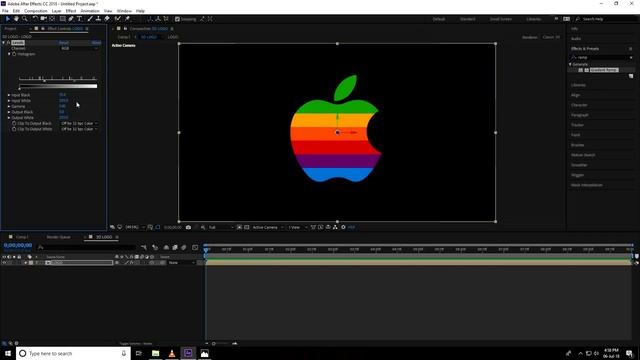Select the Small Screen workspace
Image resolution: width=640 pixels, height=360 pixels.
(x=501, y=19)
